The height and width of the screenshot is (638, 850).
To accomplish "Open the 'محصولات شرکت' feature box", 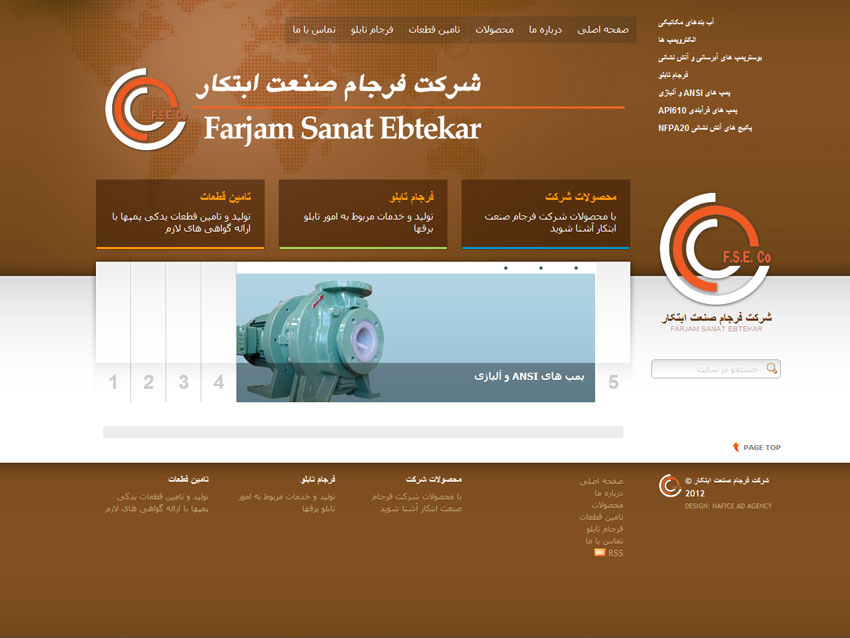I will [x=546, y=214].
